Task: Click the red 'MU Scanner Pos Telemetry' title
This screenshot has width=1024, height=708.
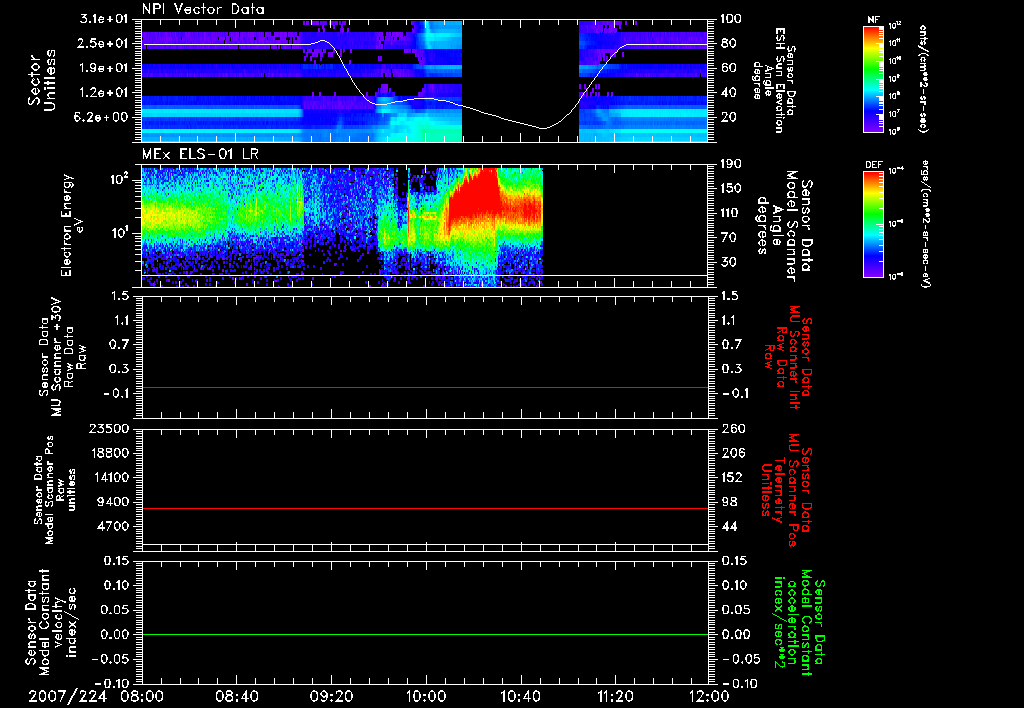Action: [786, 490]
